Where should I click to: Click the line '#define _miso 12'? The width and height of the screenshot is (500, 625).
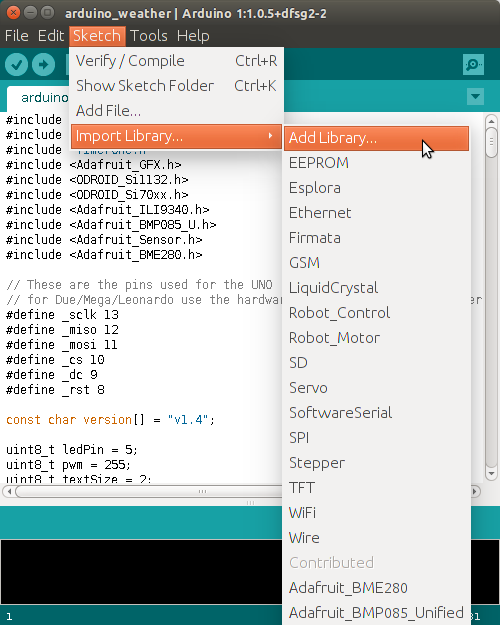click(63, 330)
